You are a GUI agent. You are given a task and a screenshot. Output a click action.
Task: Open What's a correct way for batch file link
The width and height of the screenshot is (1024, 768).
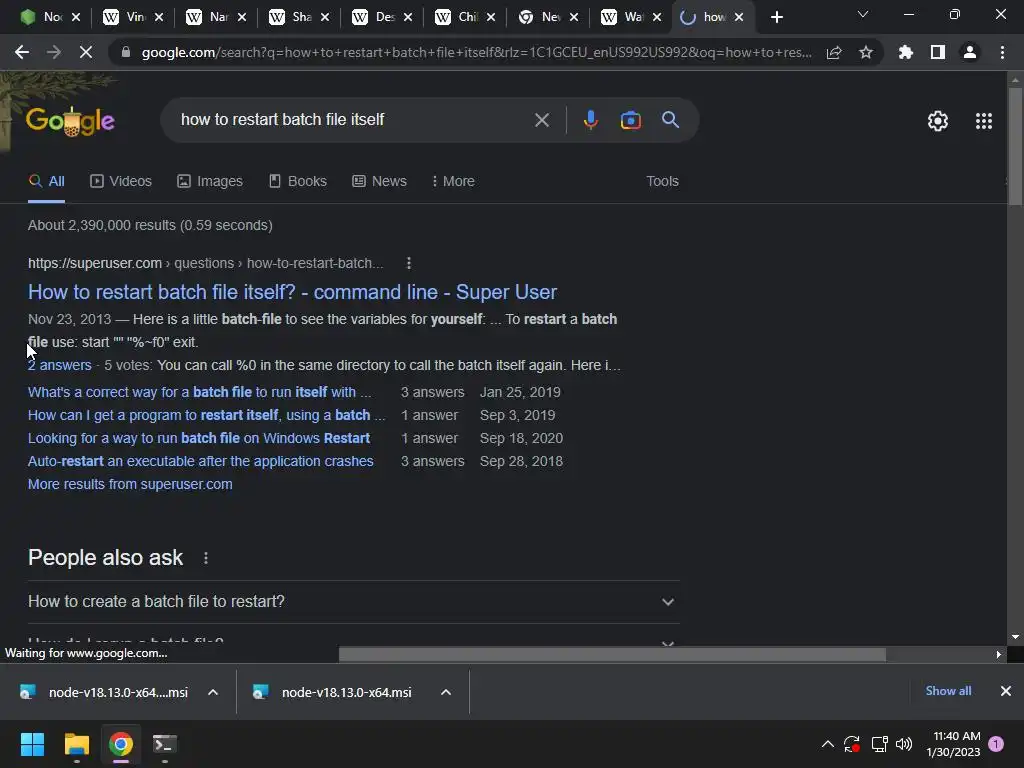pos(199,392)
